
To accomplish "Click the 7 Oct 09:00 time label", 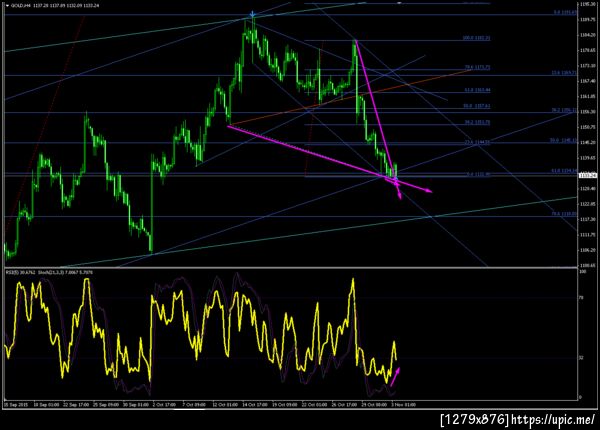I will (194, 404).
